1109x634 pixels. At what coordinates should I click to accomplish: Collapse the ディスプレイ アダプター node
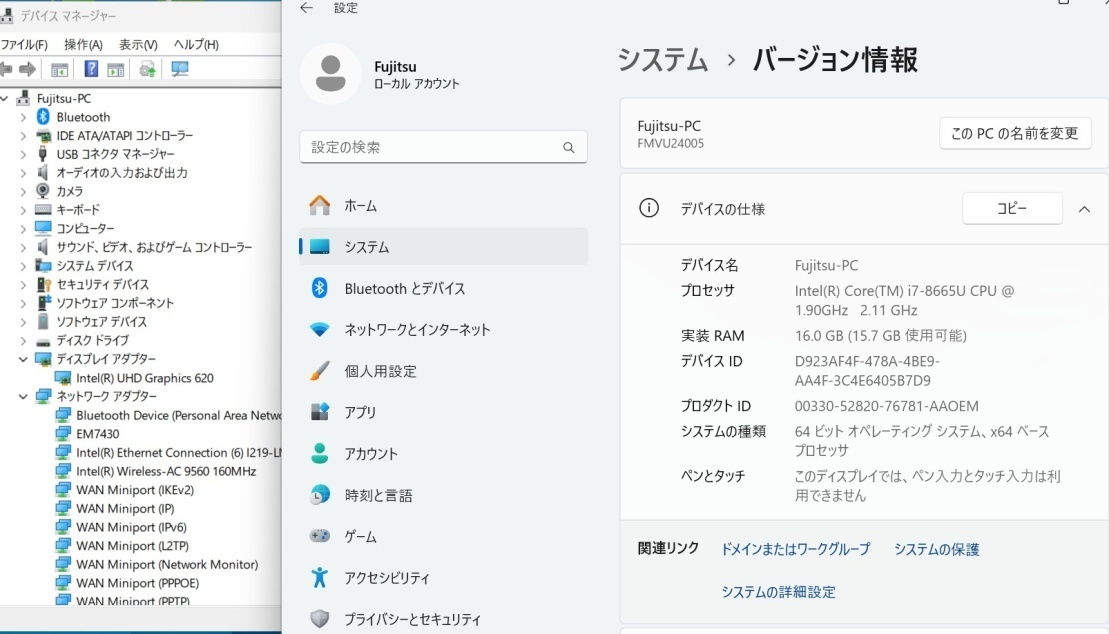click(x=23, y=359)
